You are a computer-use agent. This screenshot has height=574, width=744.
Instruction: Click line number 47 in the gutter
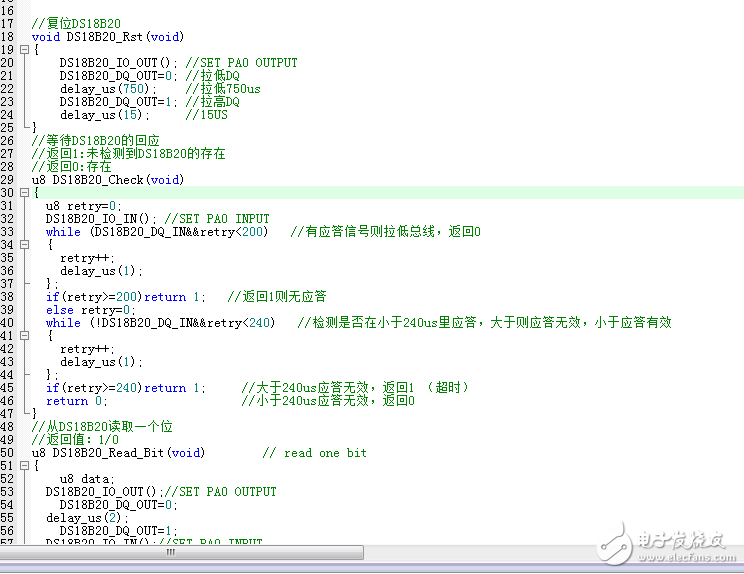click(7, 414)
